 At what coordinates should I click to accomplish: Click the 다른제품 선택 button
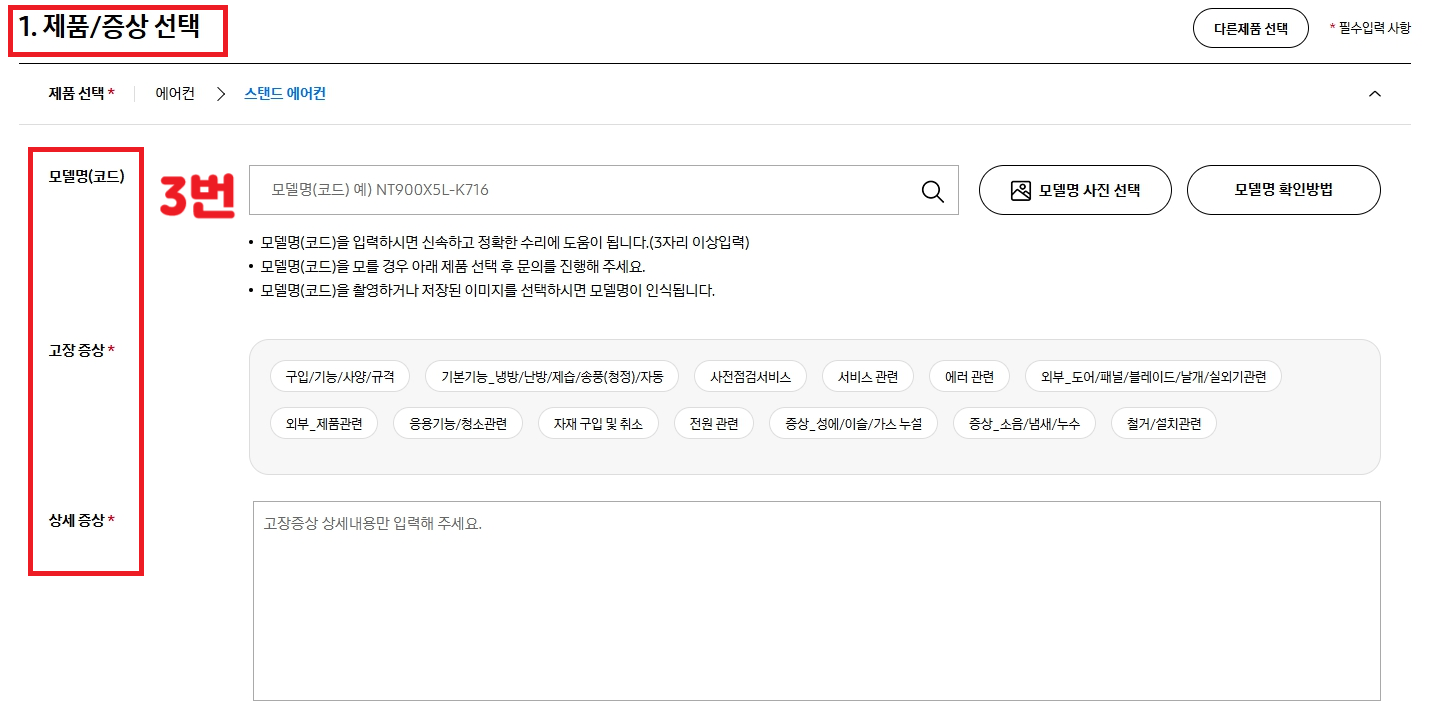point(1250,29)
